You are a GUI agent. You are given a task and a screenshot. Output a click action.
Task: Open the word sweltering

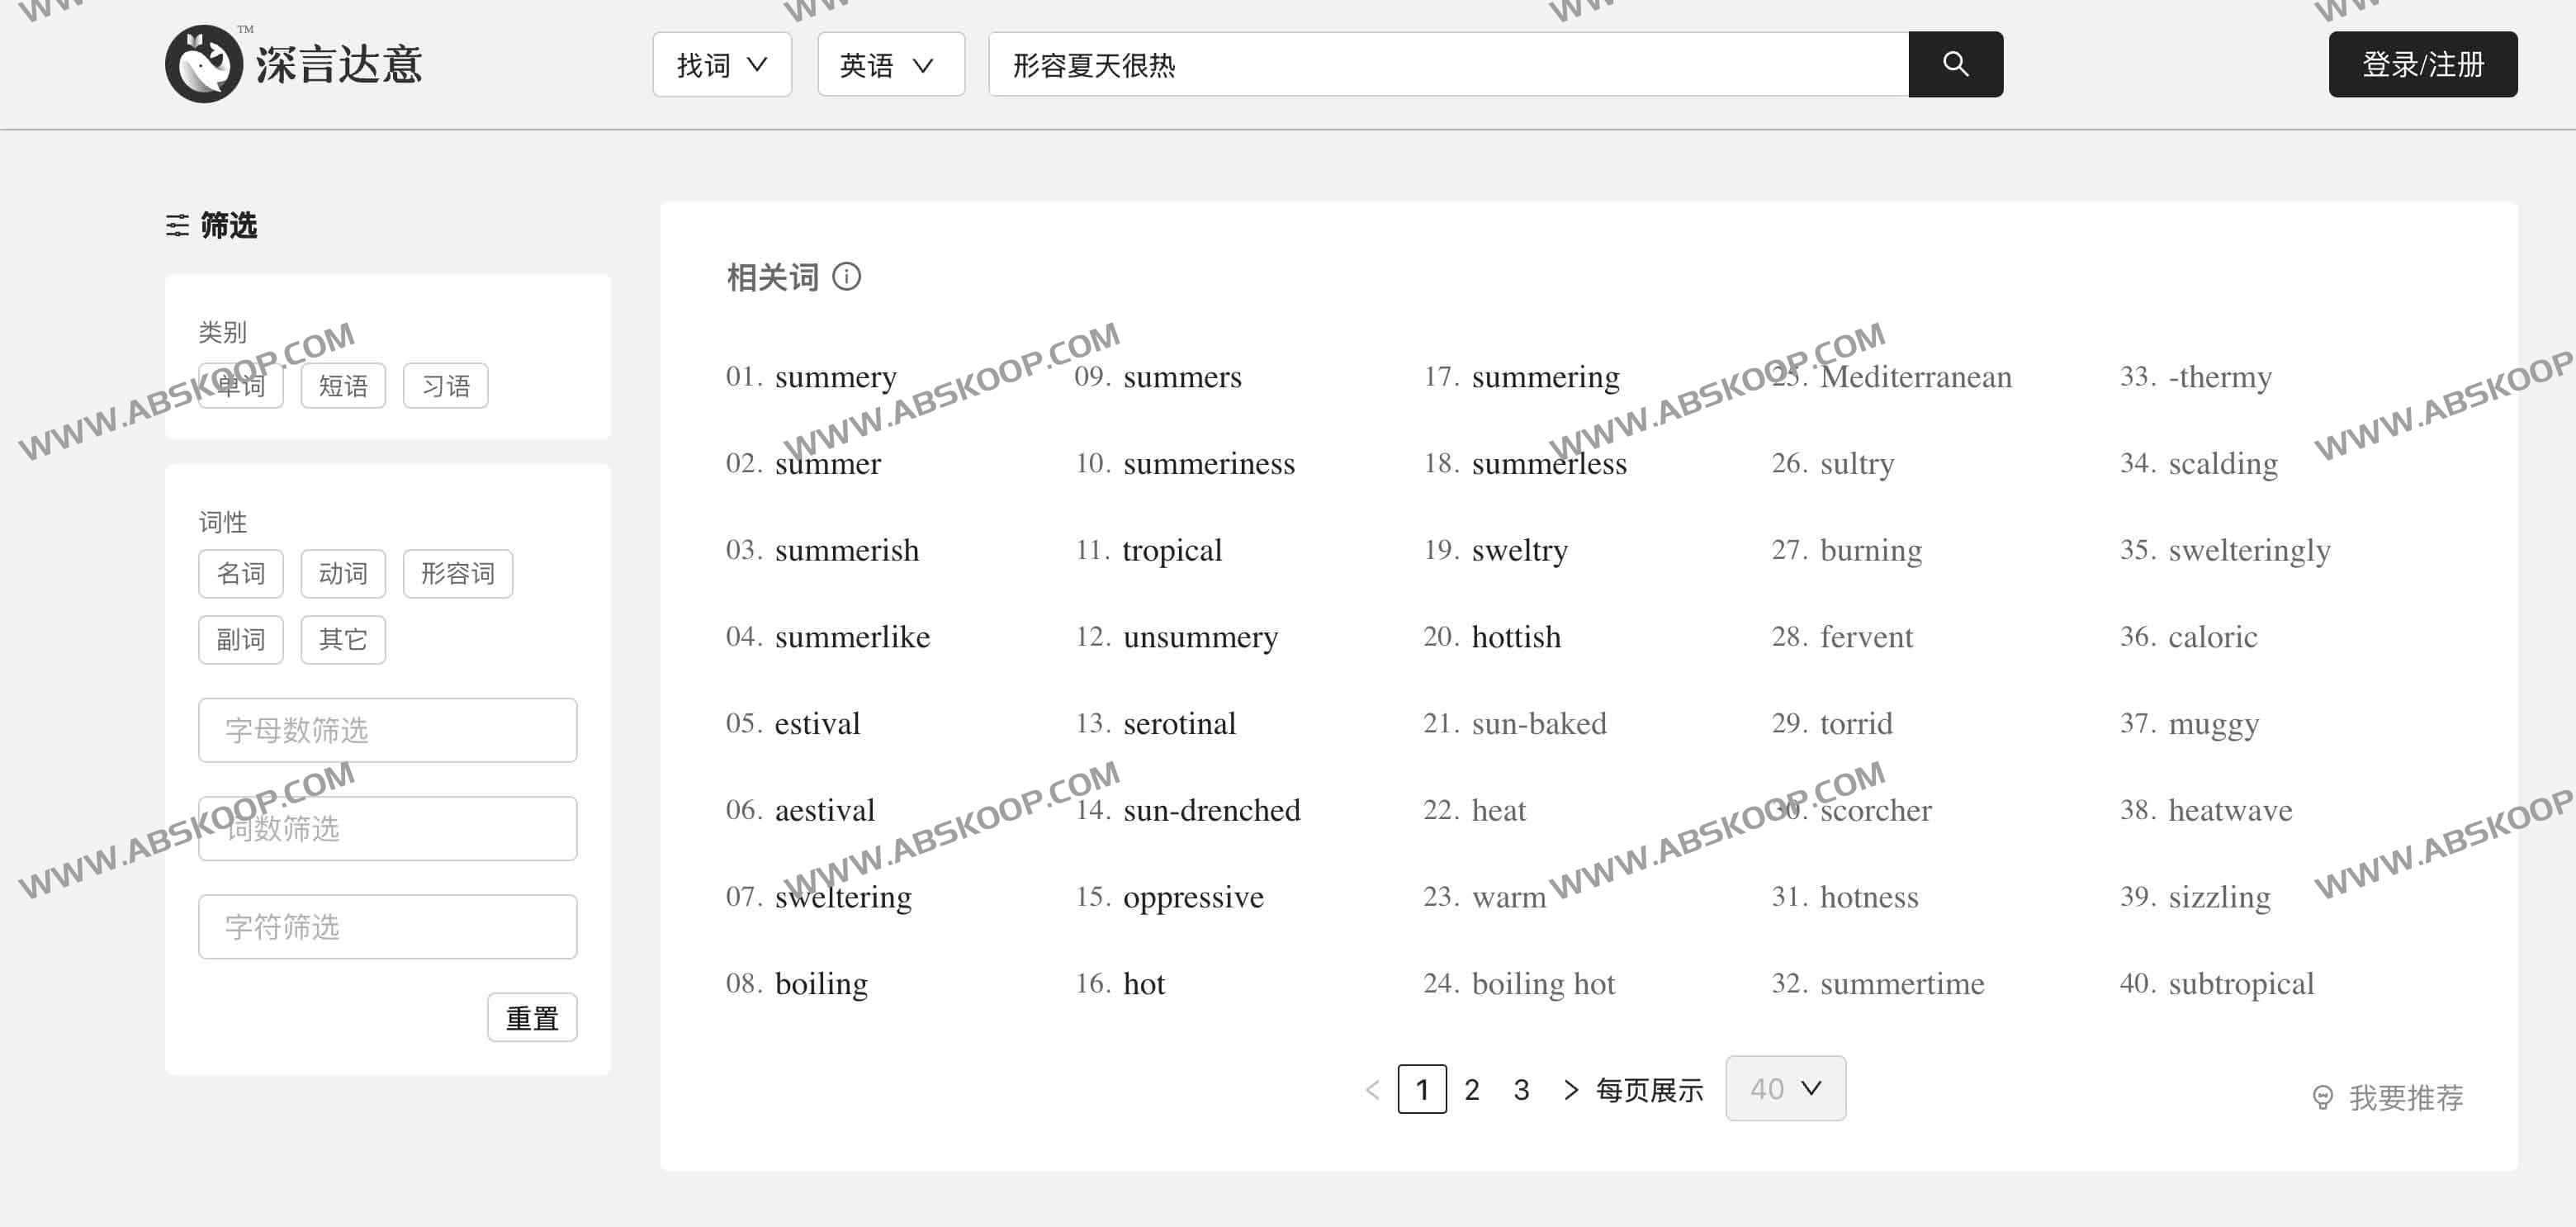click(842, 897)
